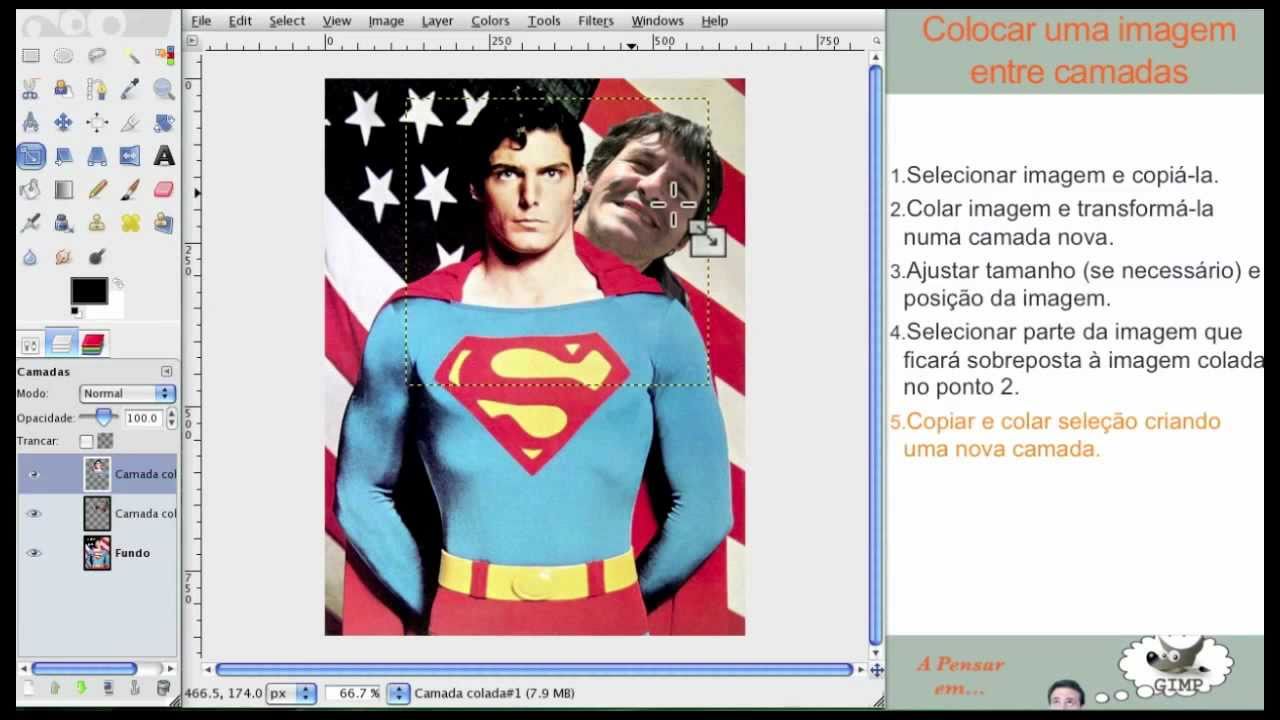Switch to the Layers dock tab
This screenshot has width=1280, height=720.
[62, 344]
